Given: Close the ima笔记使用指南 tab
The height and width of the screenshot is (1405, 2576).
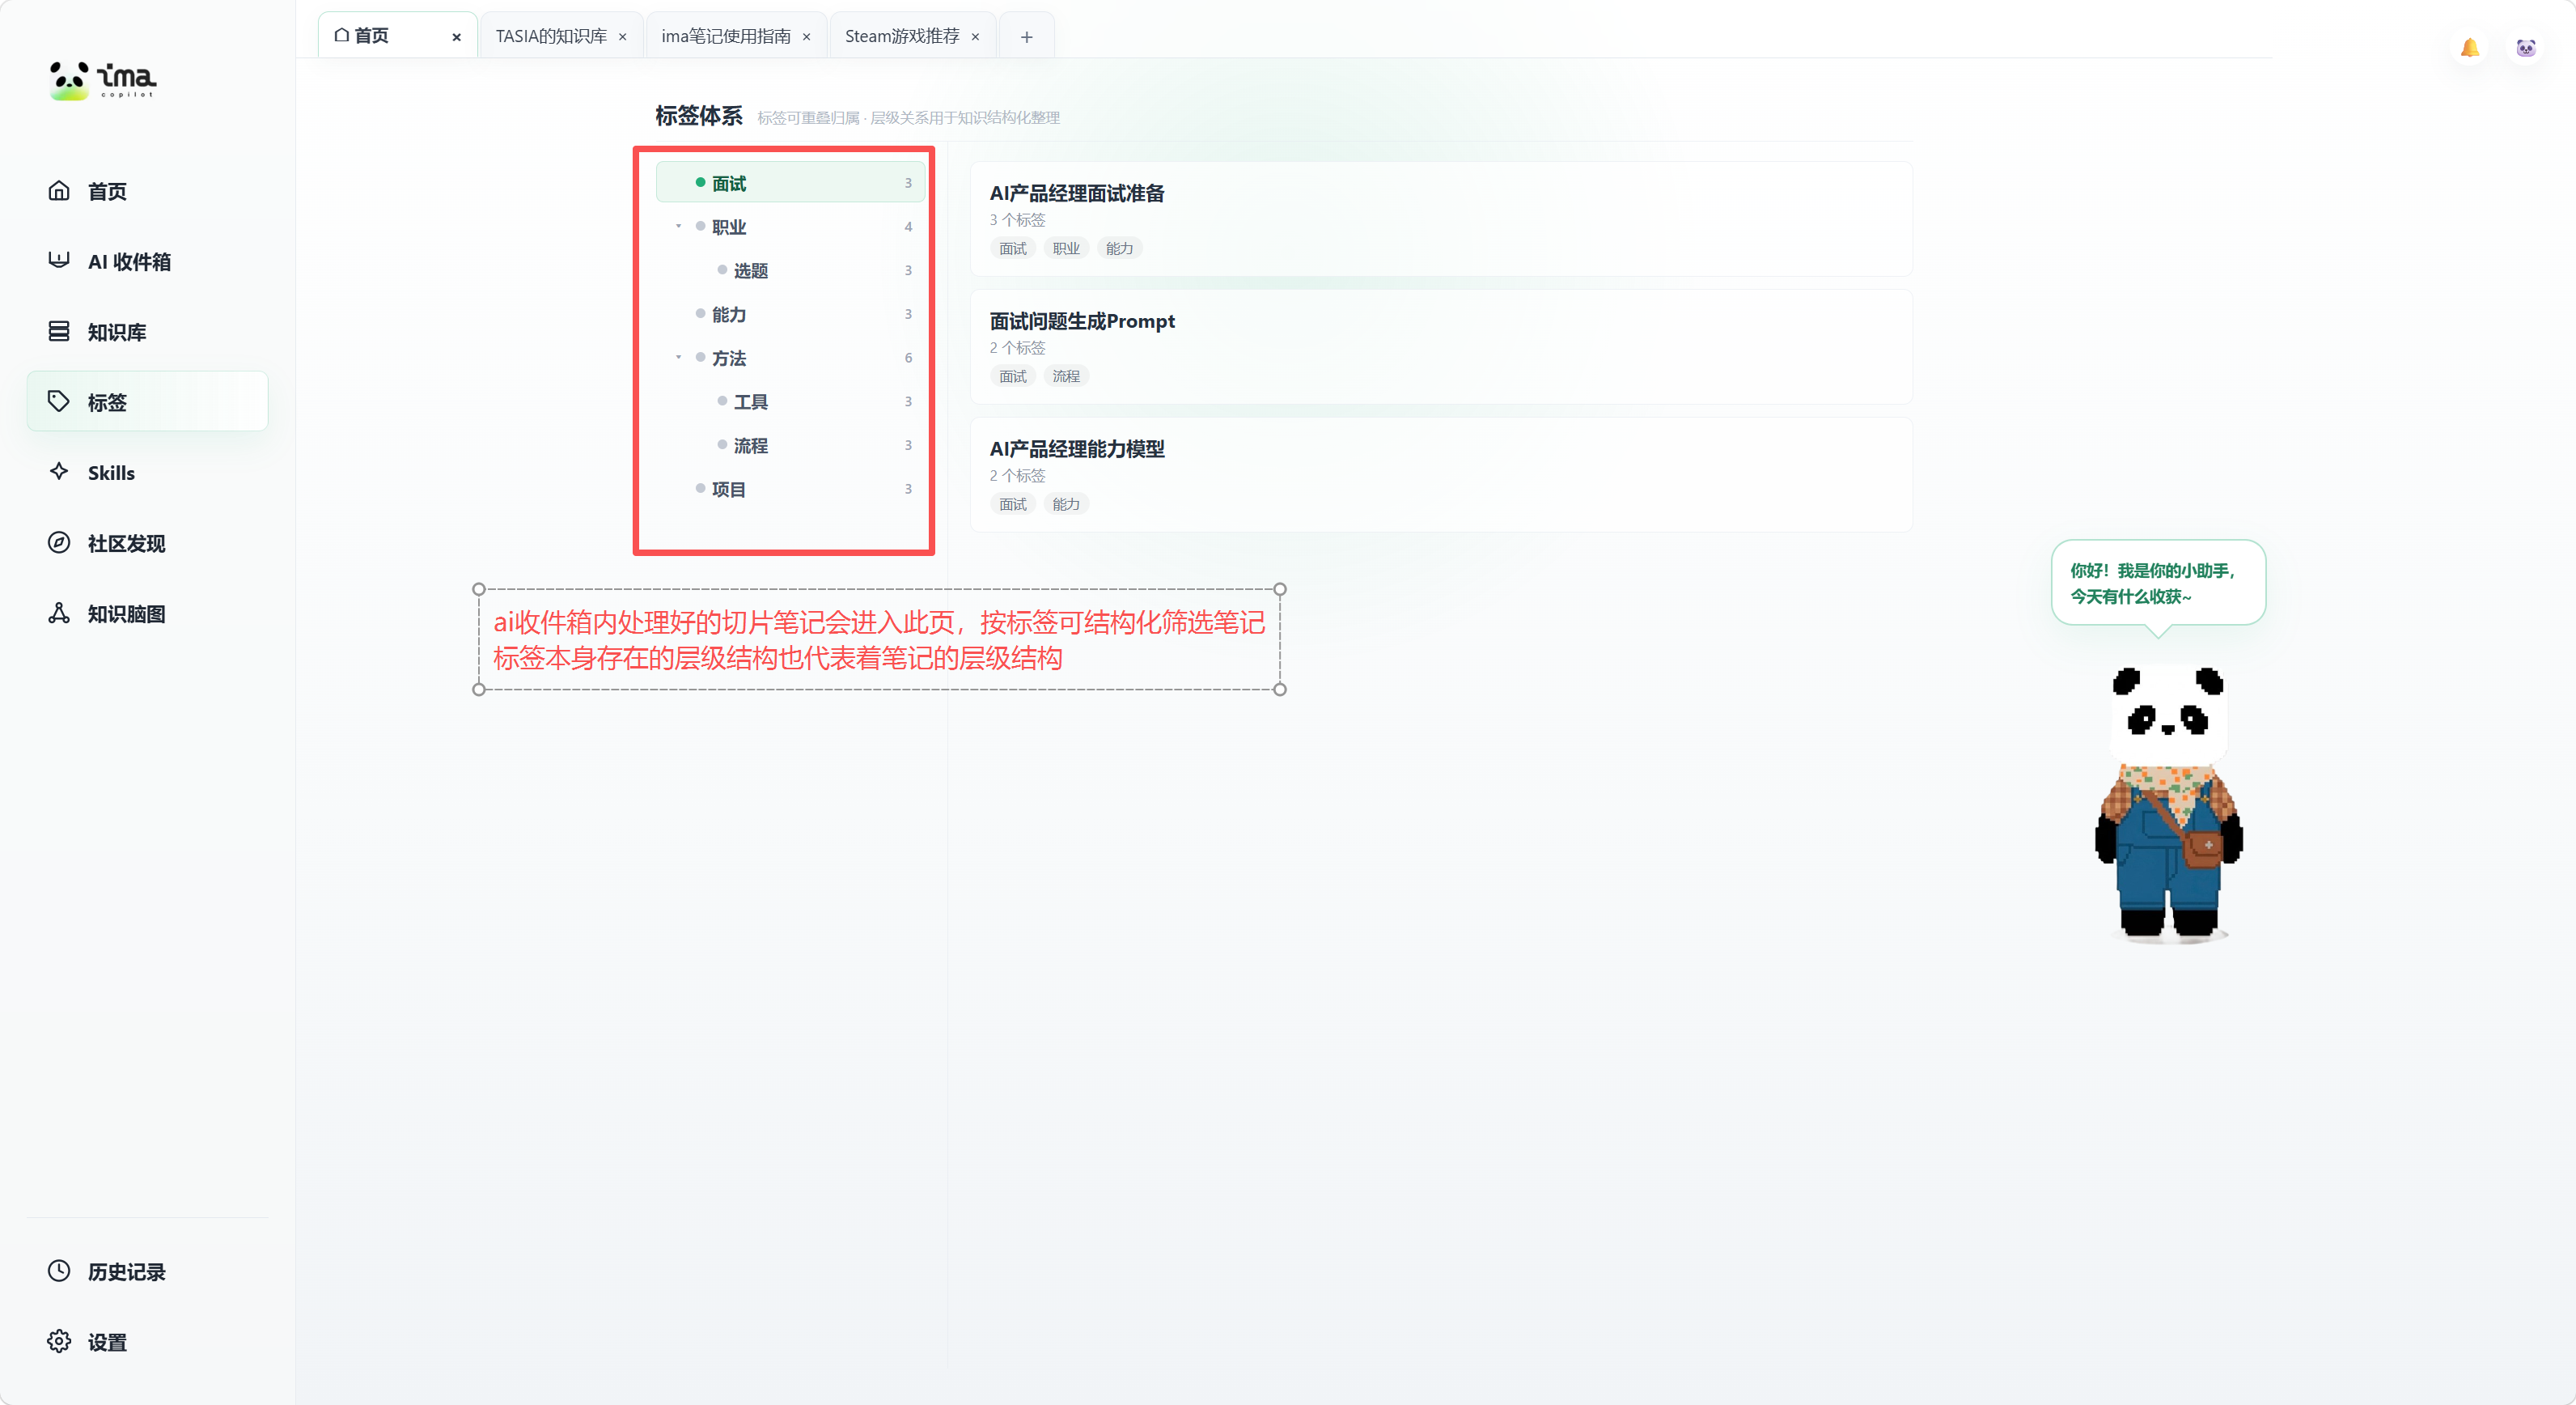Looking at the screenshot, I should click(x=806, y=37).
